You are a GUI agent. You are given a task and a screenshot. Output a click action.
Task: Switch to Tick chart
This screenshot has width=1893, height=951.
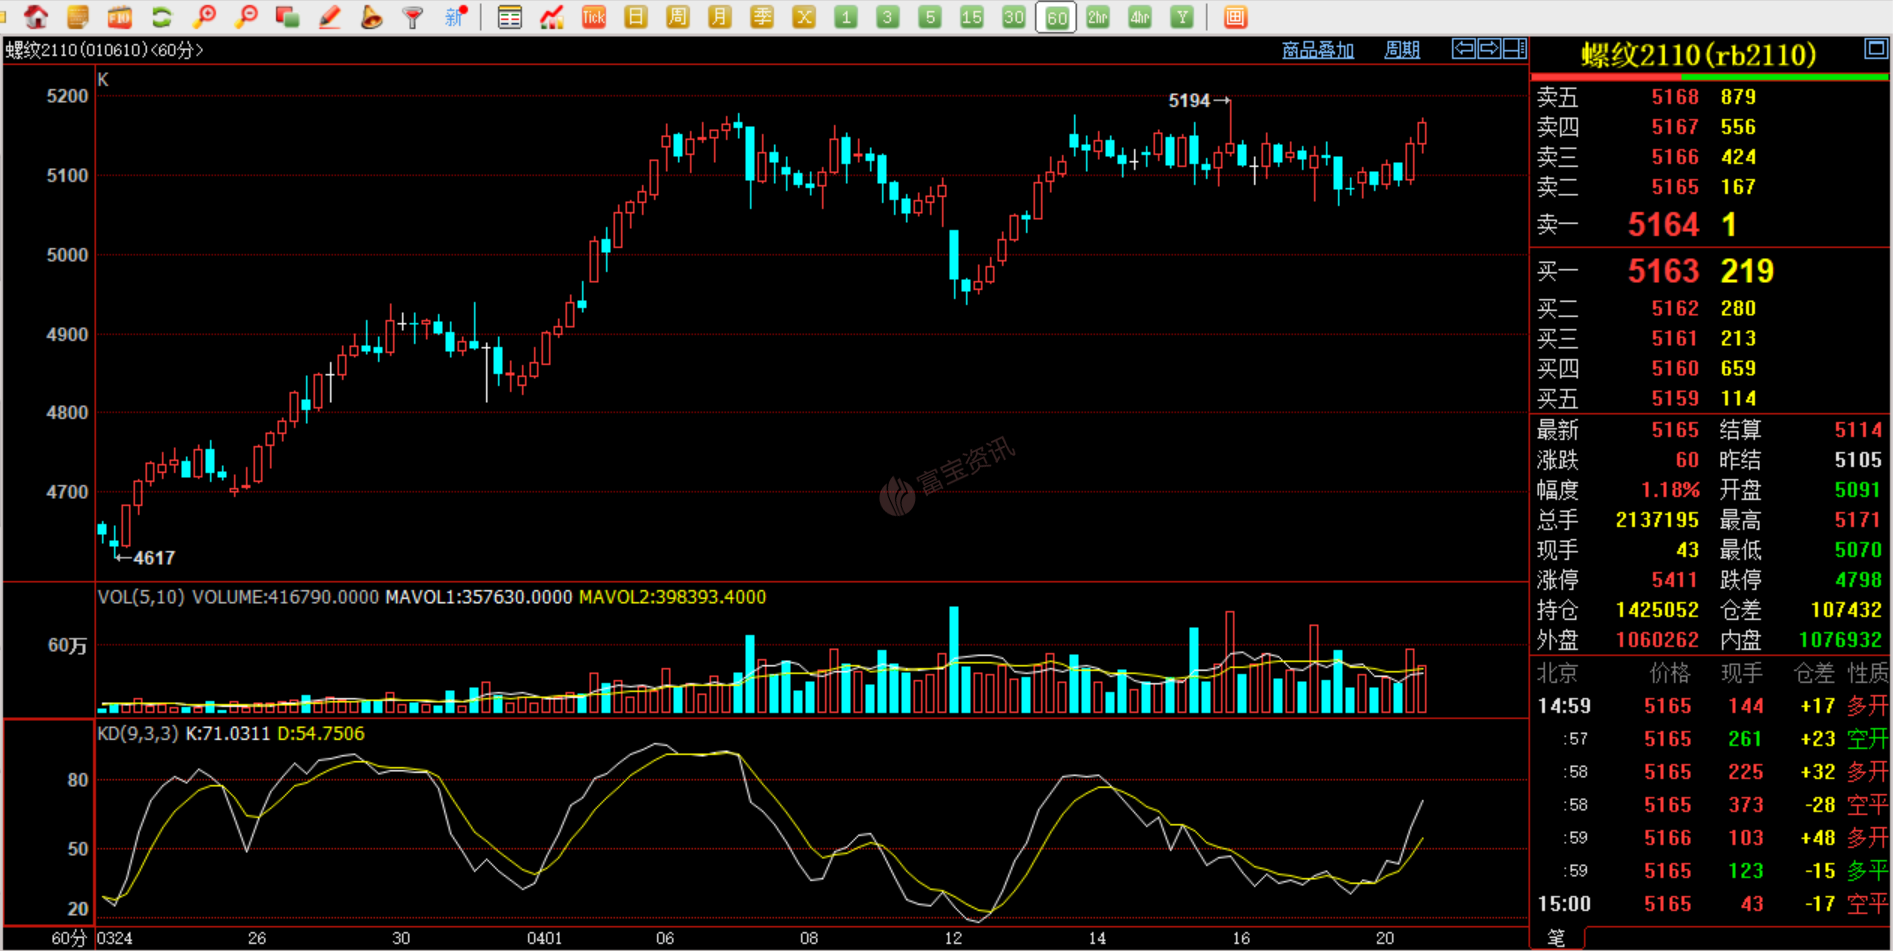pos(594,17)
